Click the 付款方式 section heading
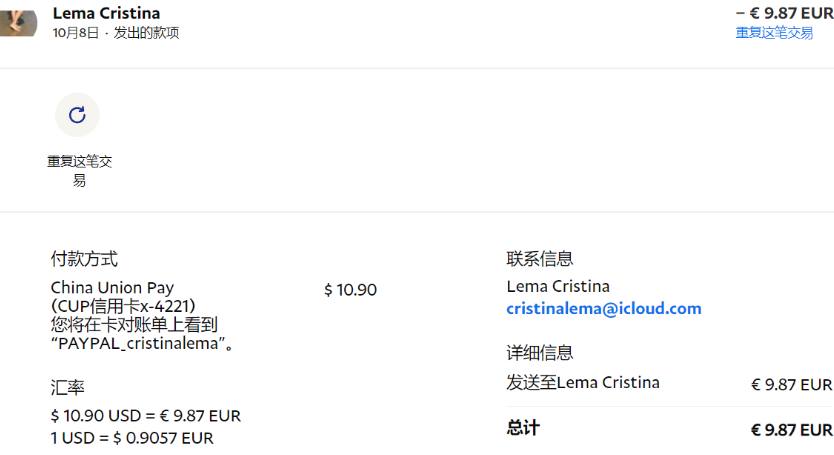Screen dimensions: 834x455 pyautogui.click(x=84, y=260)
